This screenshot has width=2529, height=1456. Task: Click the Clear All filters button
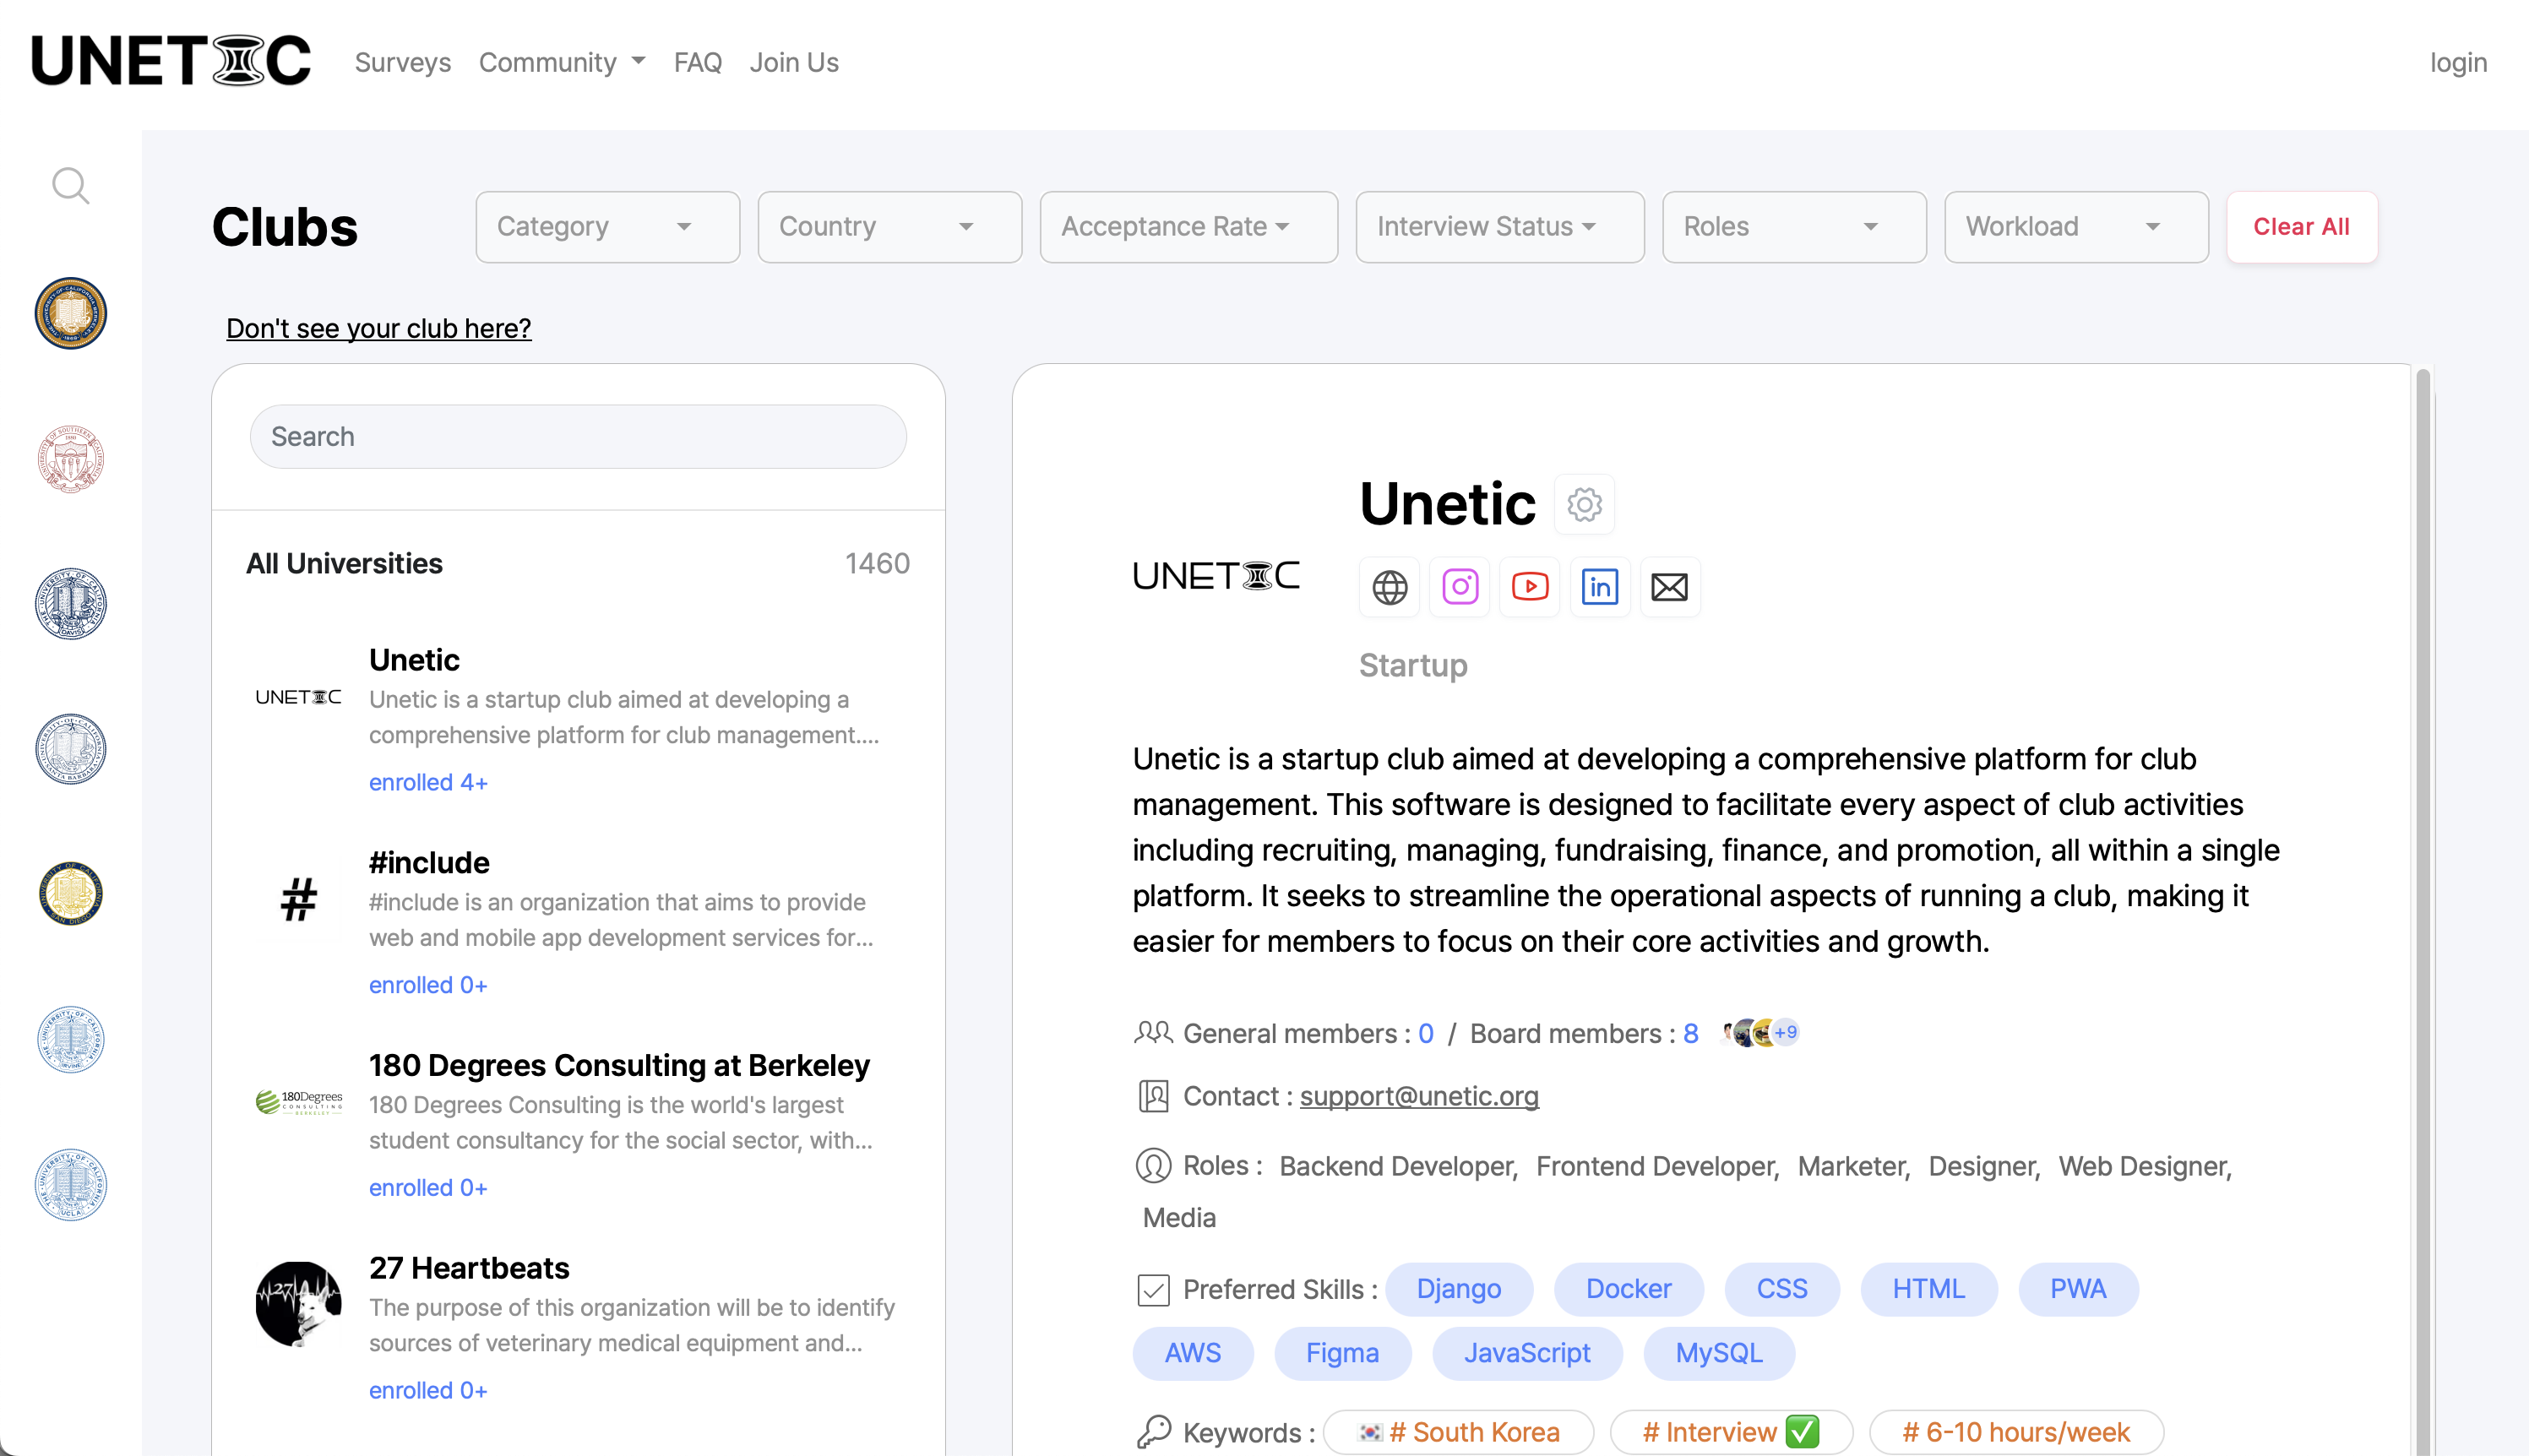click(x=2301, y=226)
